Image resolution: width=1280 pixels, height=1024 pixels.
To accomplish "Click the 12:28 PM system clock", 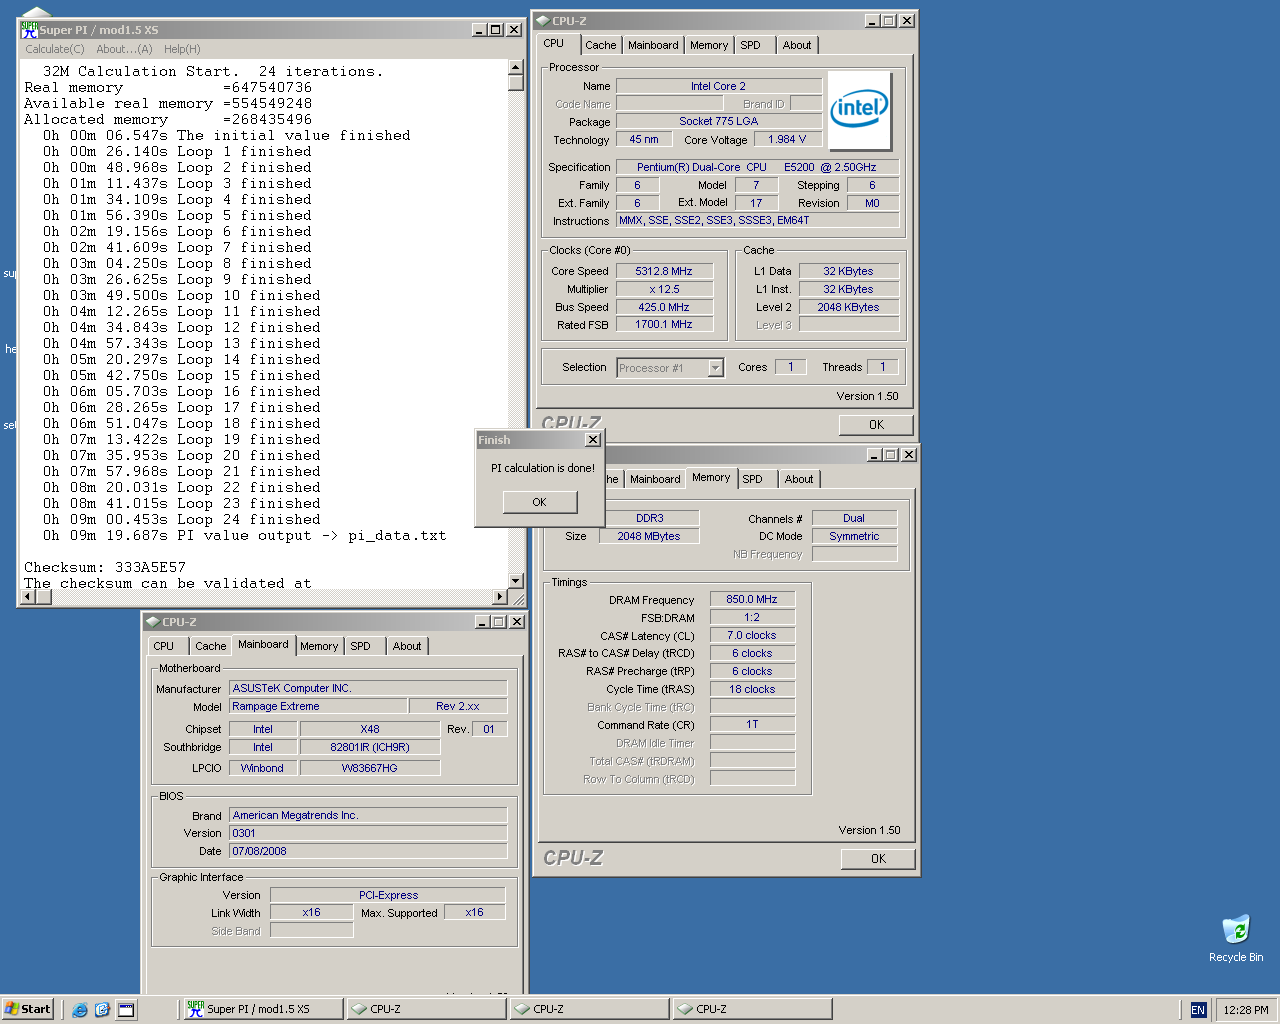I will point(1245,1010).
